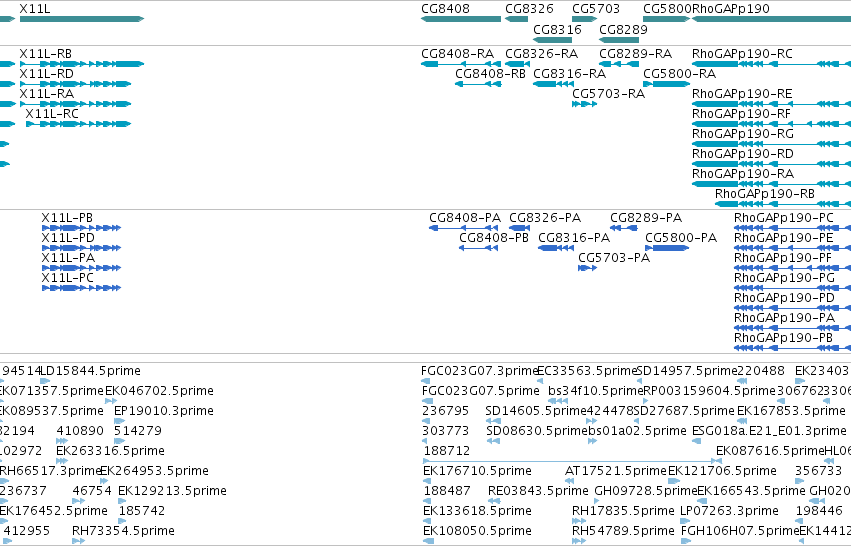Screen dimensions: 851x546
Task: Click transcript CG5800-RA
Action: click(x=666, y=84)
